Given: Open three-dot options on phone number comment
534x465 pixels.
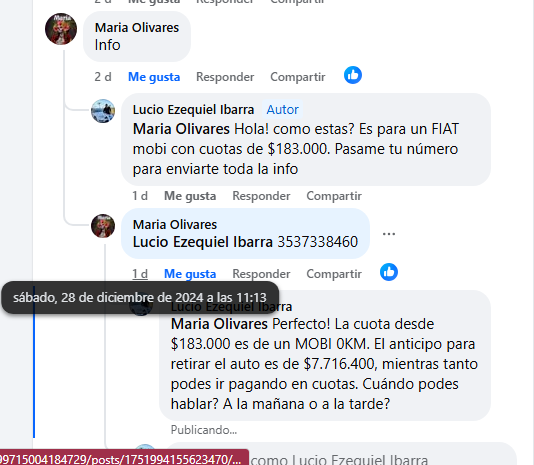Looking at the screenshot, I should 389,234.
